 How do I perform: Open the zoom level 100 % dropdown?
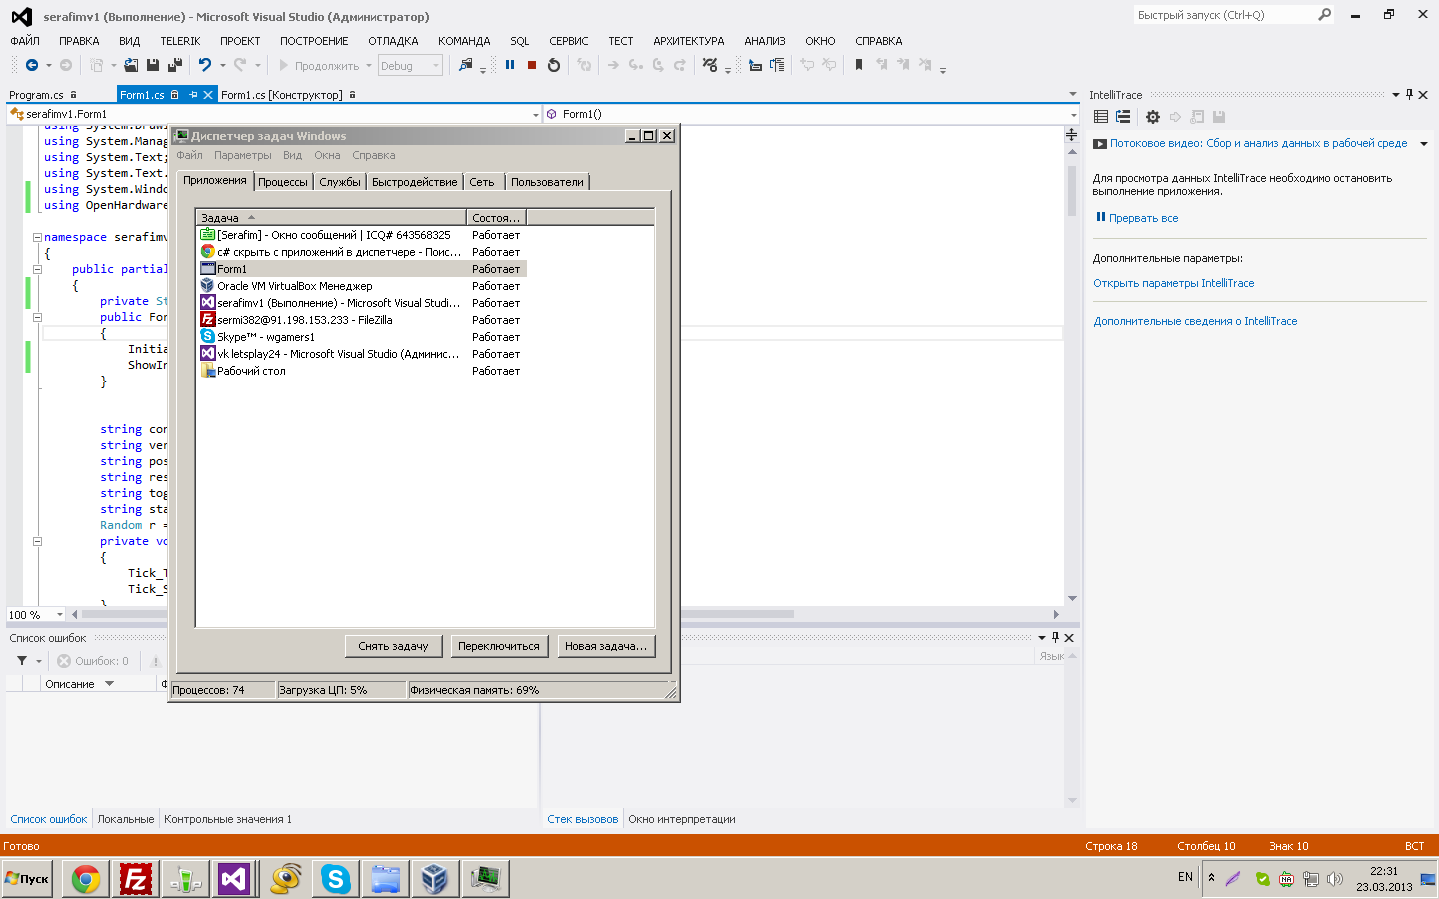tap(60, 615)
